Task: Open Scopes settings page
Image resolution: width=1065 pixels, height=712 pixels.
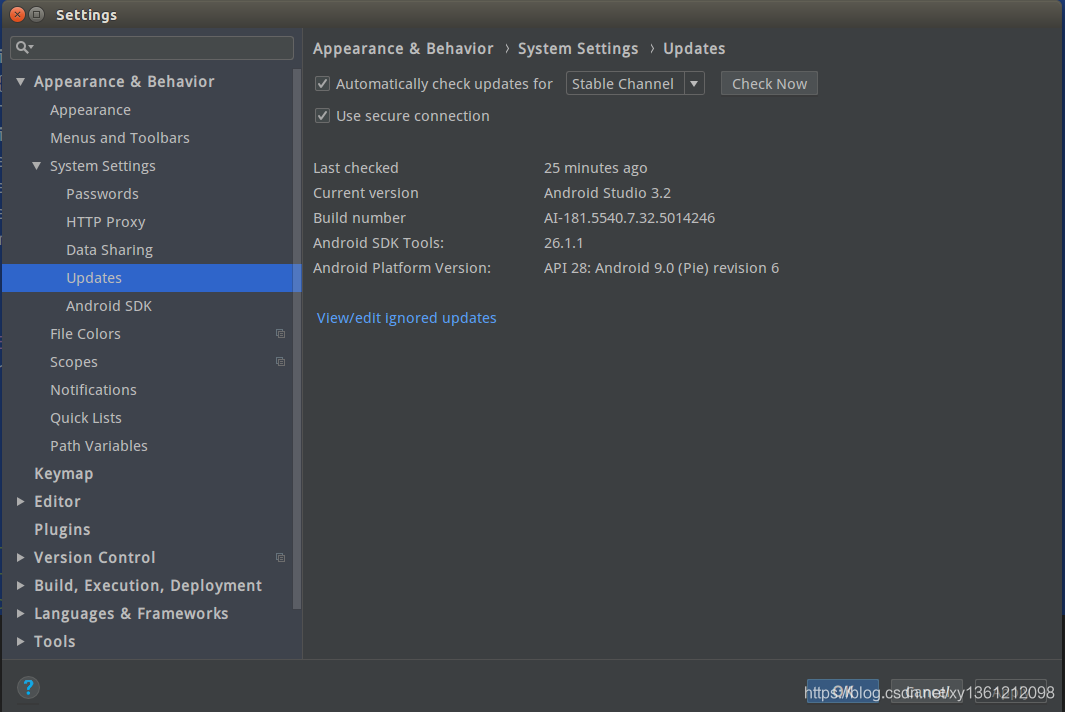Action: click(x=73, y=361)
